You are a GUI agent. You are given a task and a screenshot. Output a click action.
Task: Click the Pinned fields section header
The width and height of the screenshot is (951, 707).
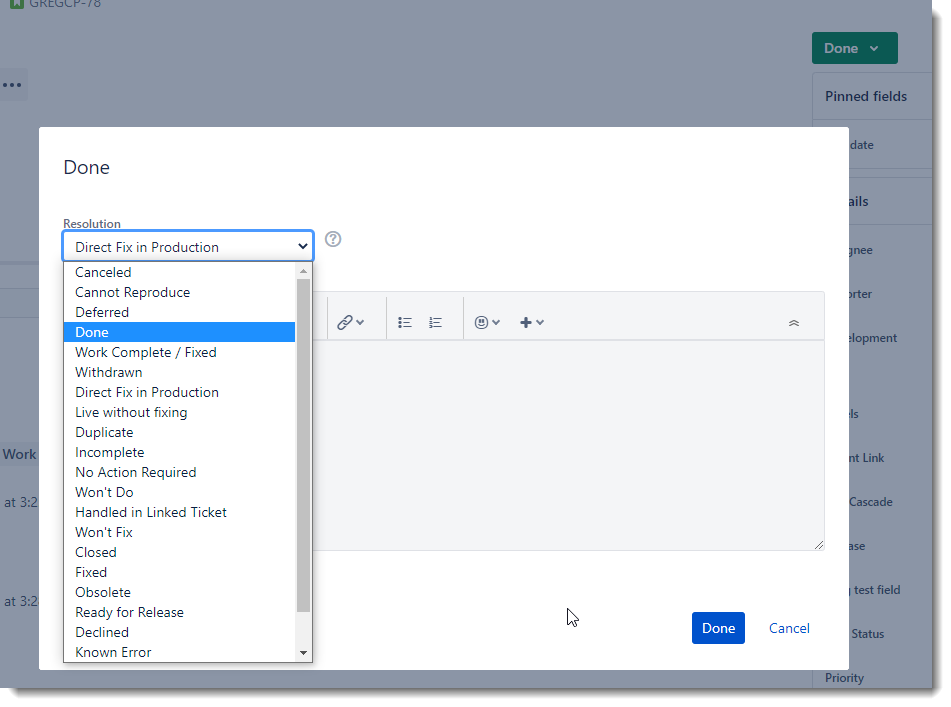point(866,96)
